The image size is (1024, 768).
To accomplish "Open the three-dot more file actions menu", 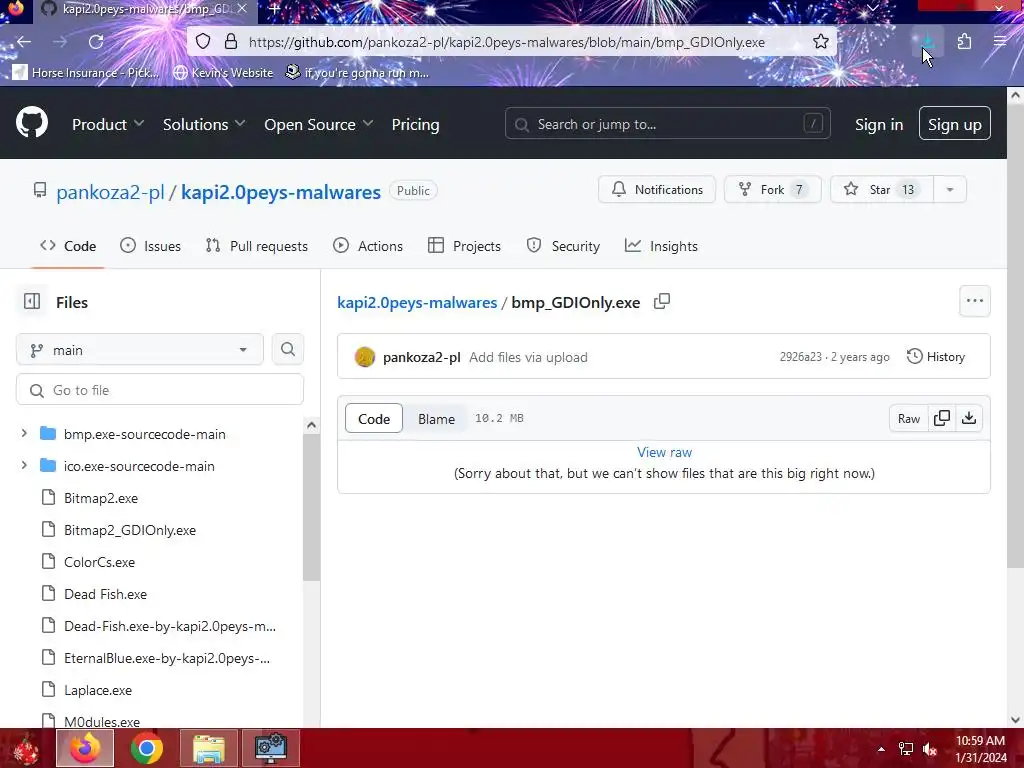I will tap(974, 301).
